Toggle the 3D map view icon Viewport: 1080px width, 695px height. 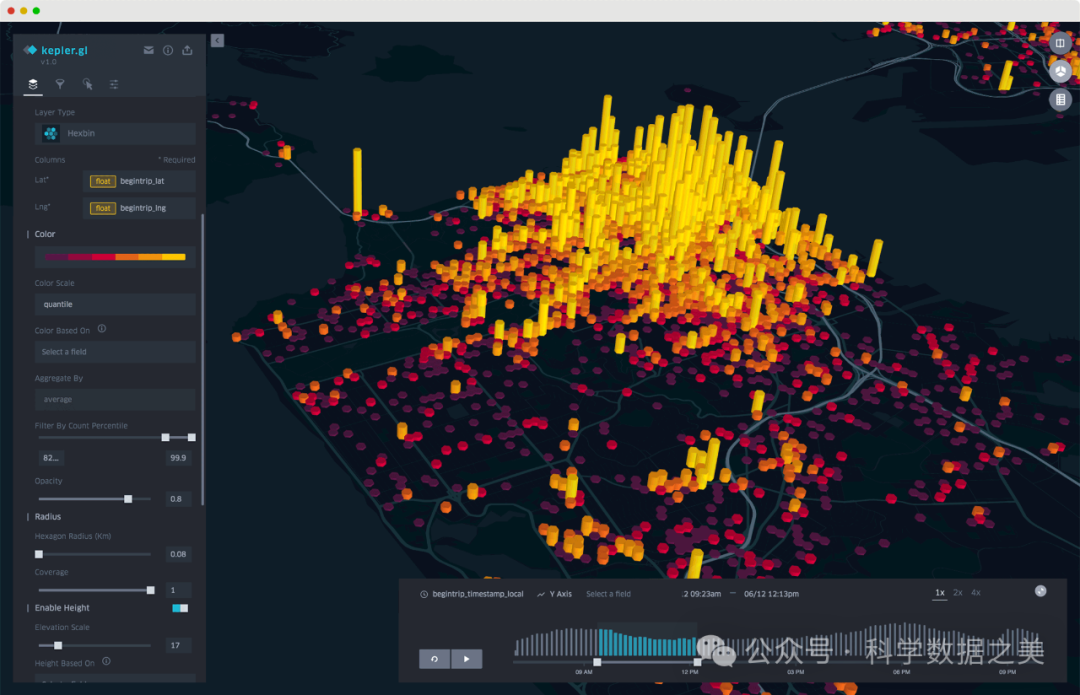pos(1060,72)
